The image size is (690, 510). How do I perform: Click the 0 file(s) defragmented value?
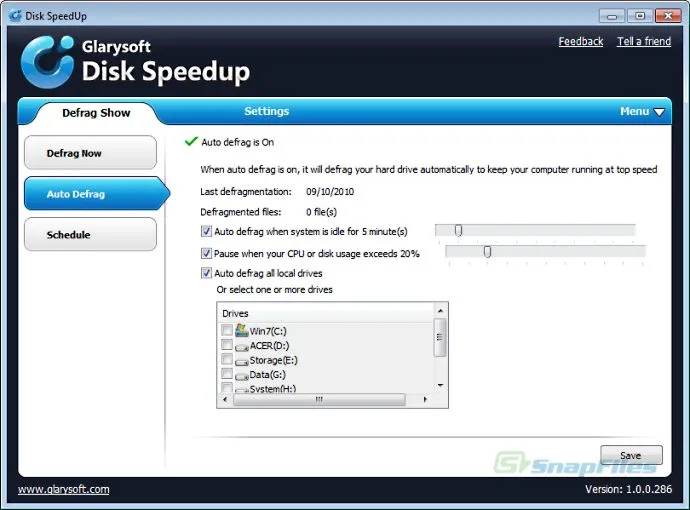coord(321,212)
